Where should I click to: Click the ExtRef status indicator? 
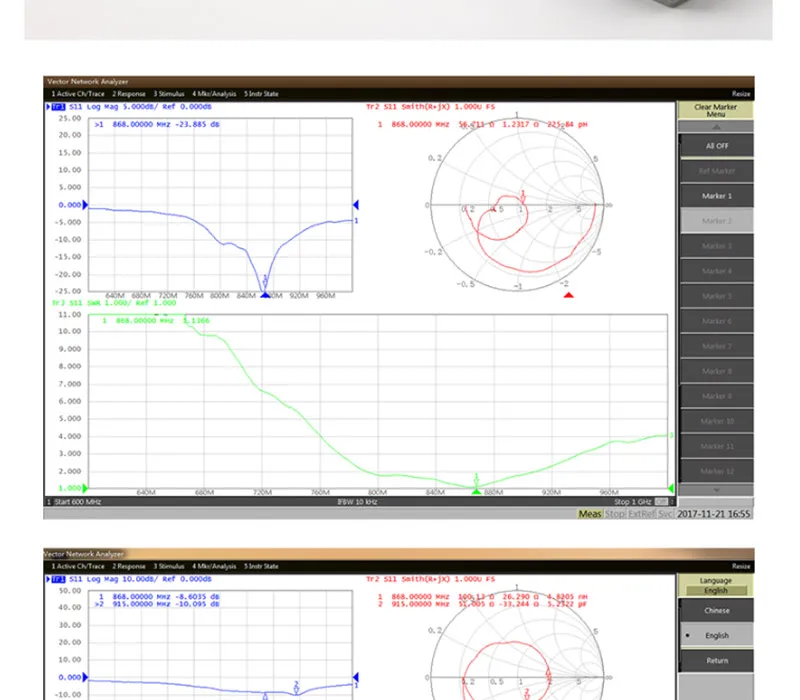pos(642,514)
